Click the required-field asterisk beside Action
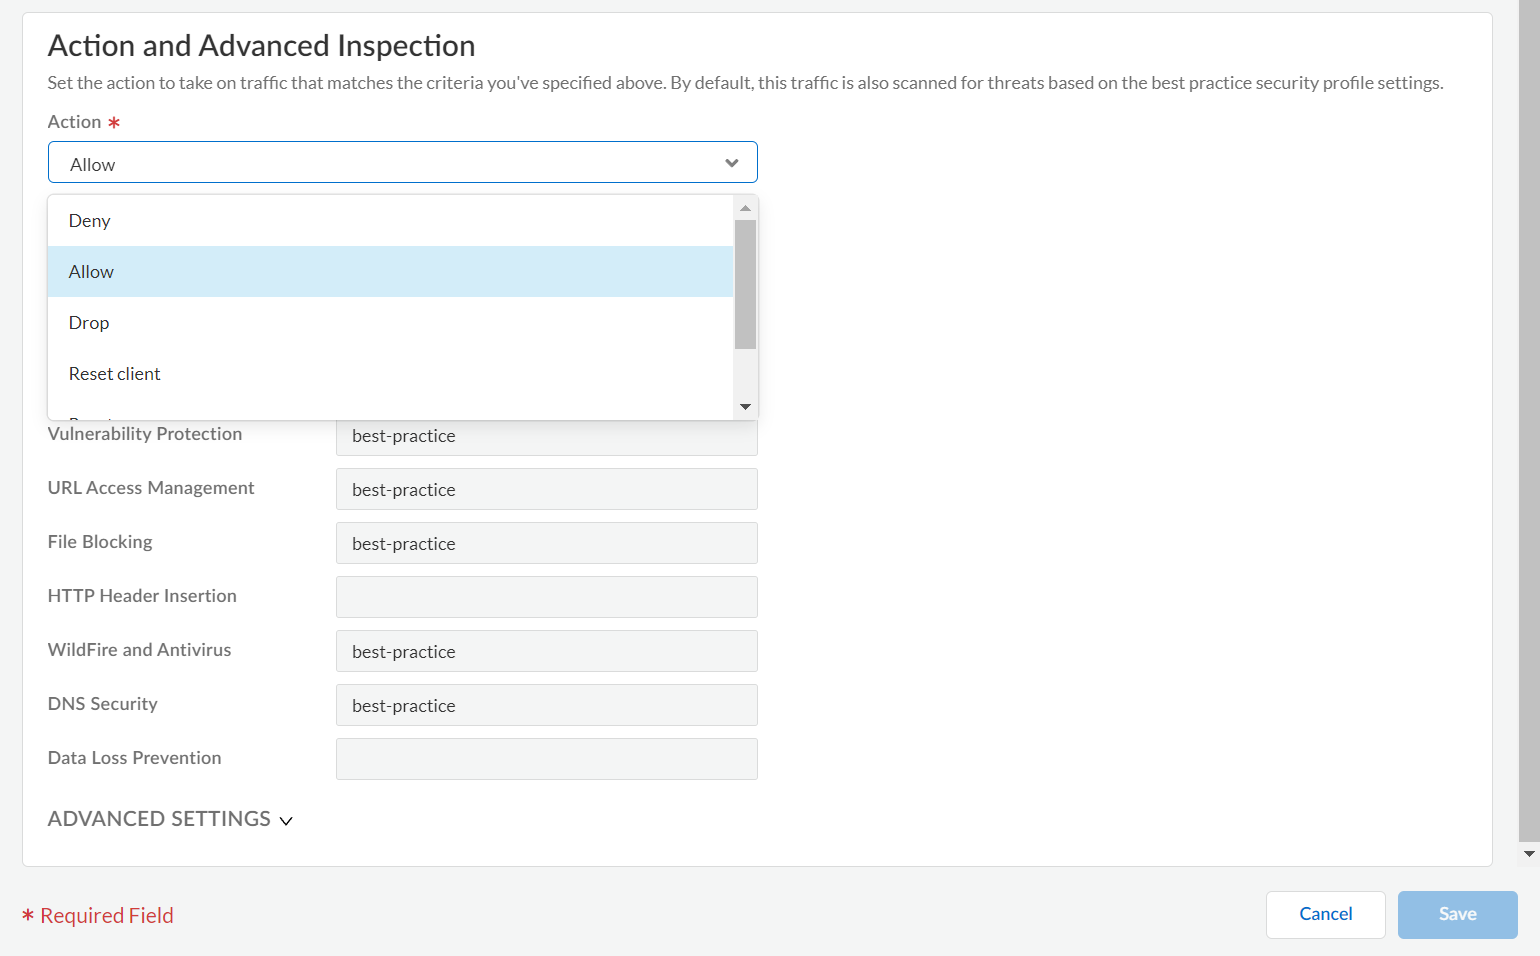Screen dimensions: 1540x956 (115, 121)
